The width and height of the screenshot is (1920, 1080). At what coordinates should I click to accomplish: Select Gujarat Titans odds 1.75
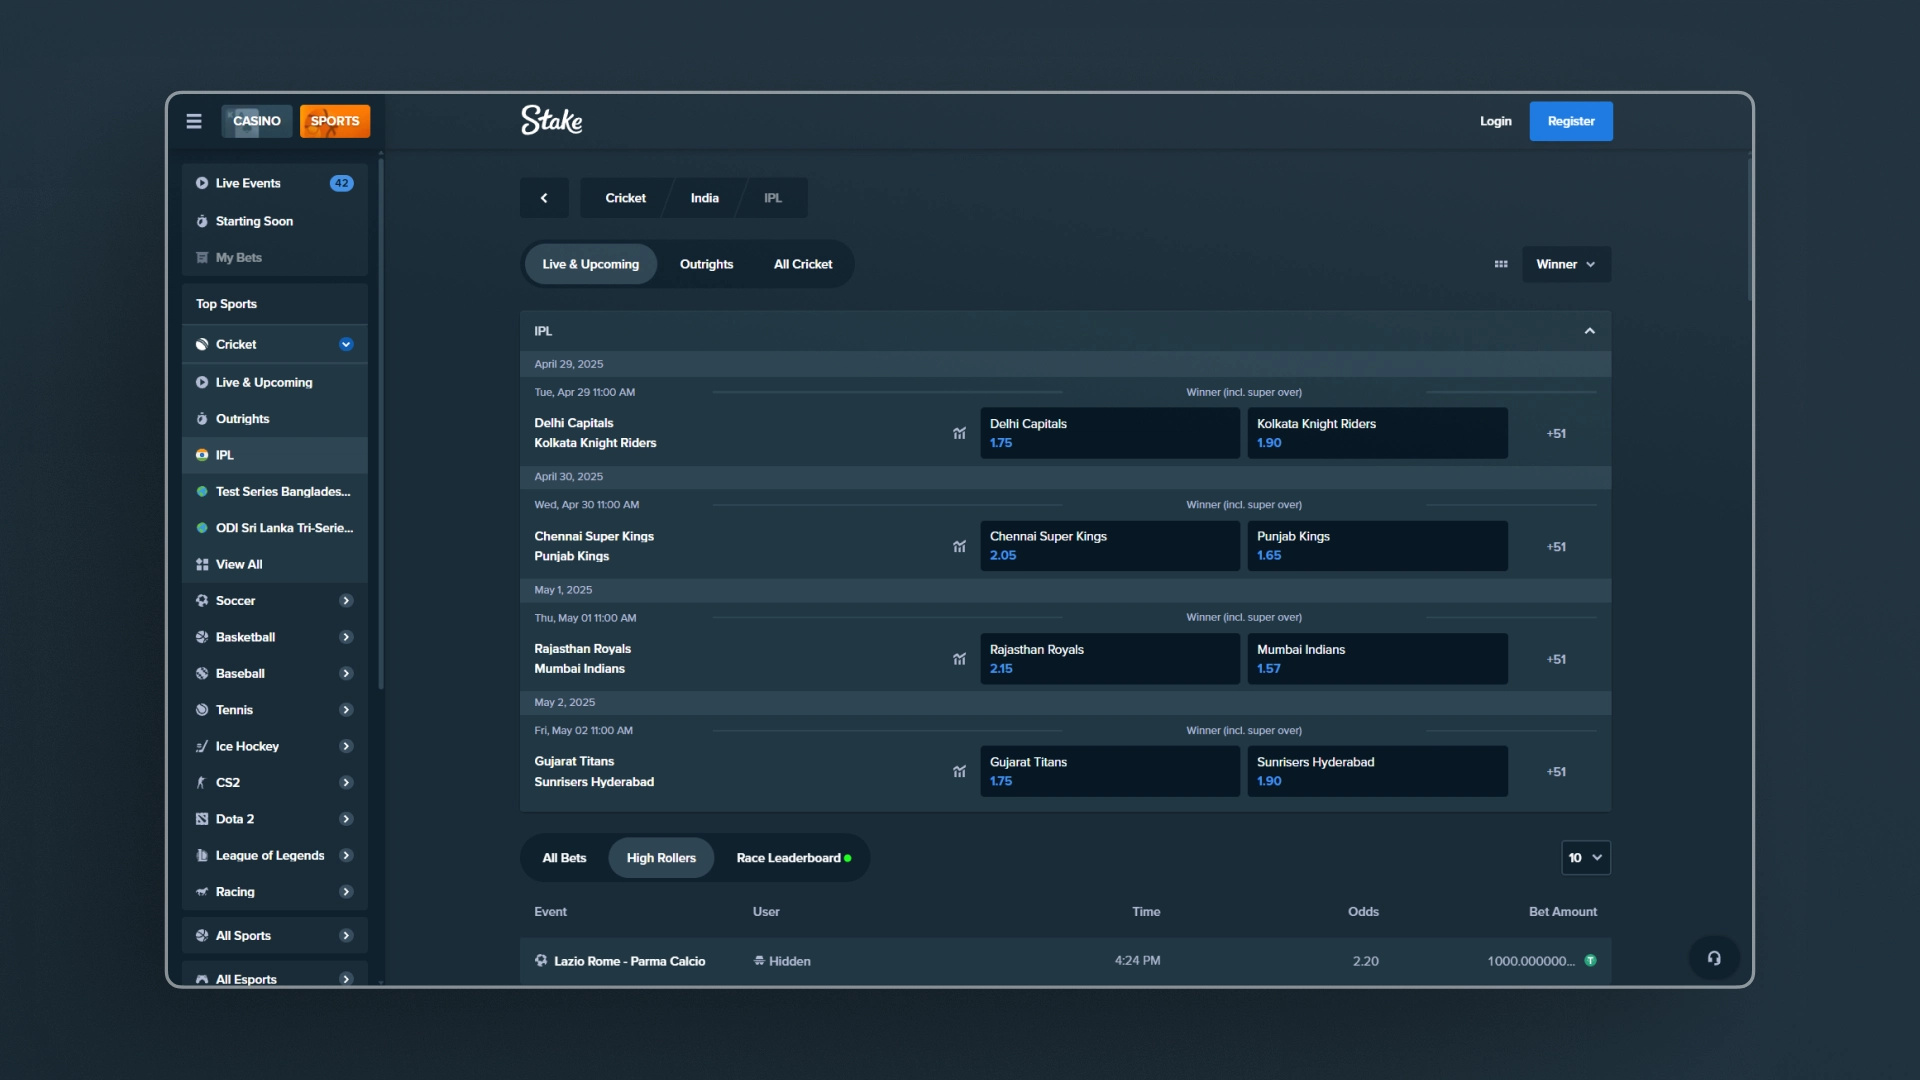pos(1110,771)
